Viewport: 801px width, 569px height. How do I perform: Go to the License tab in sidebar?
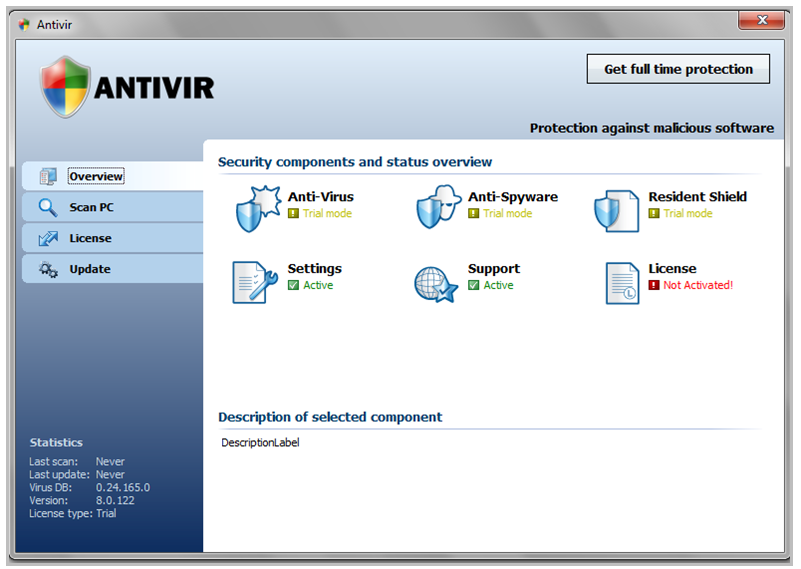[x=113, y=238]
